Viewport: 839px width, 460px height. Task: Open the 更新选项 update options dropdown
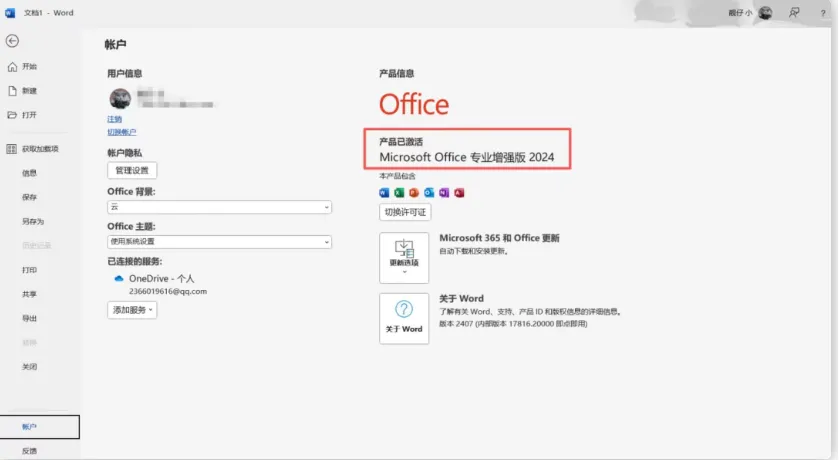coord(404,258)
